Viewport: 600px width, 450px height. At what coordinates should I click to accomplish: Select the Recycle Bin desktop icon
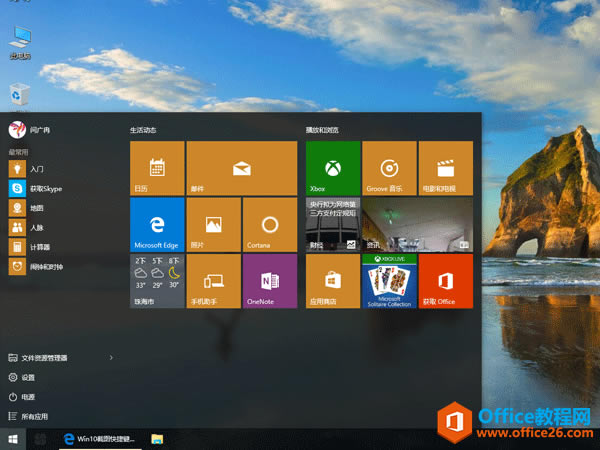coord(19,94)
